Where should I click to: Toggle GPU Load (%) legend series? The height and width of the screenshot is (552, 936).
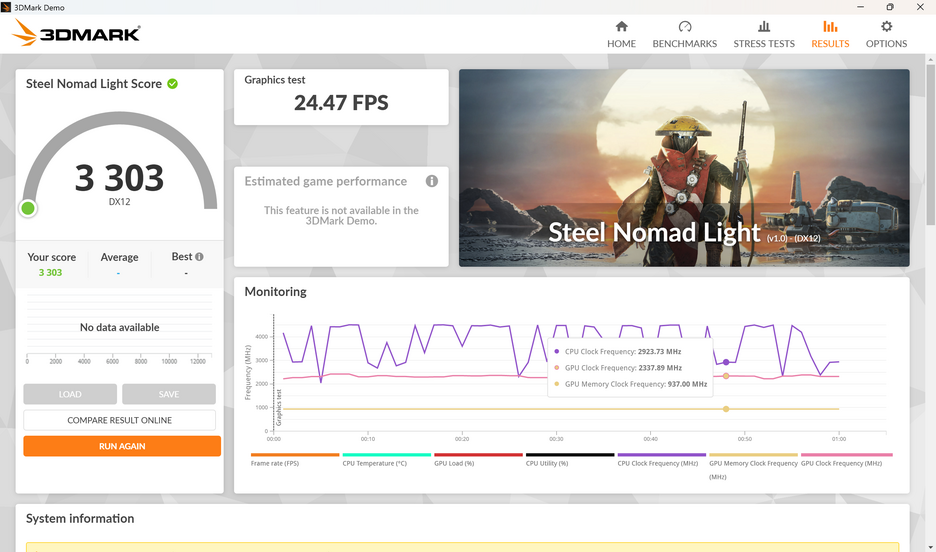pos(478,460)
